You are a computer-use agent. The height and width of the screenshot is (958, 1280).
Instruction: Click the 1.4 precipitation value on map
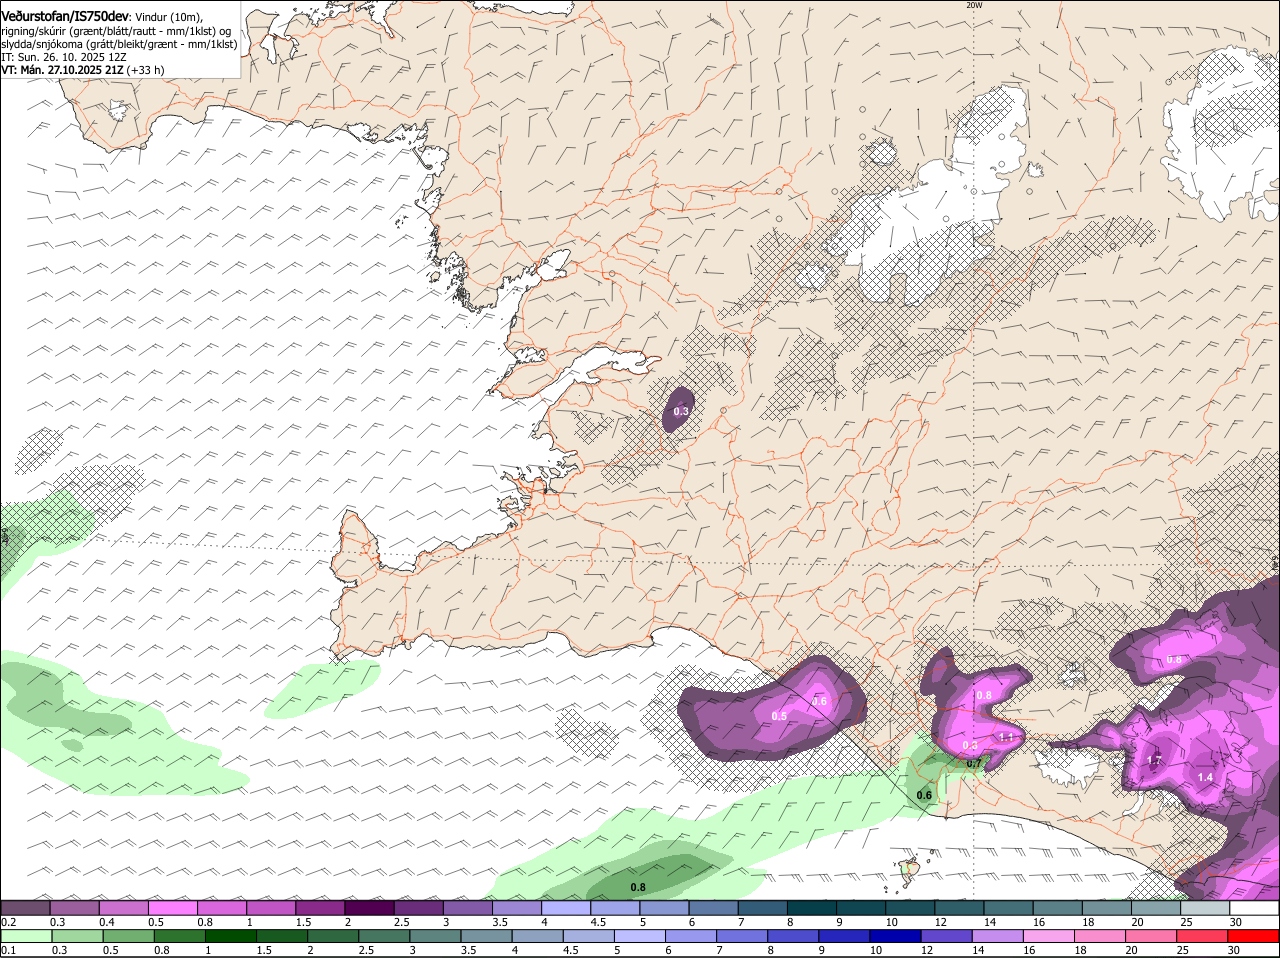point(1205,777)
